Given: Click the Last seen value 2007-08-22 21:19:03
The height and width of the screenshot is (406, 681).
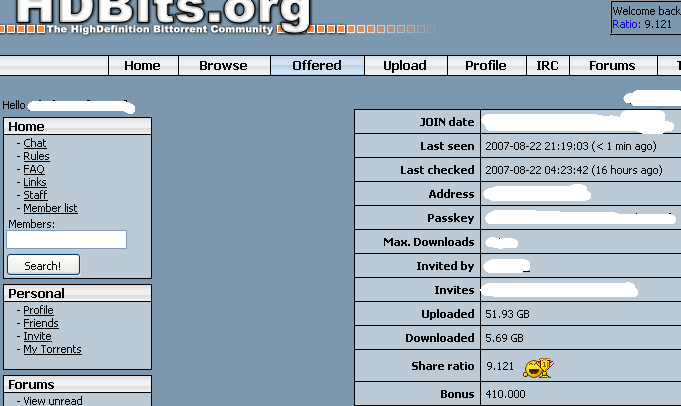Looking at the screenshot, I should [x=571, y=146].
